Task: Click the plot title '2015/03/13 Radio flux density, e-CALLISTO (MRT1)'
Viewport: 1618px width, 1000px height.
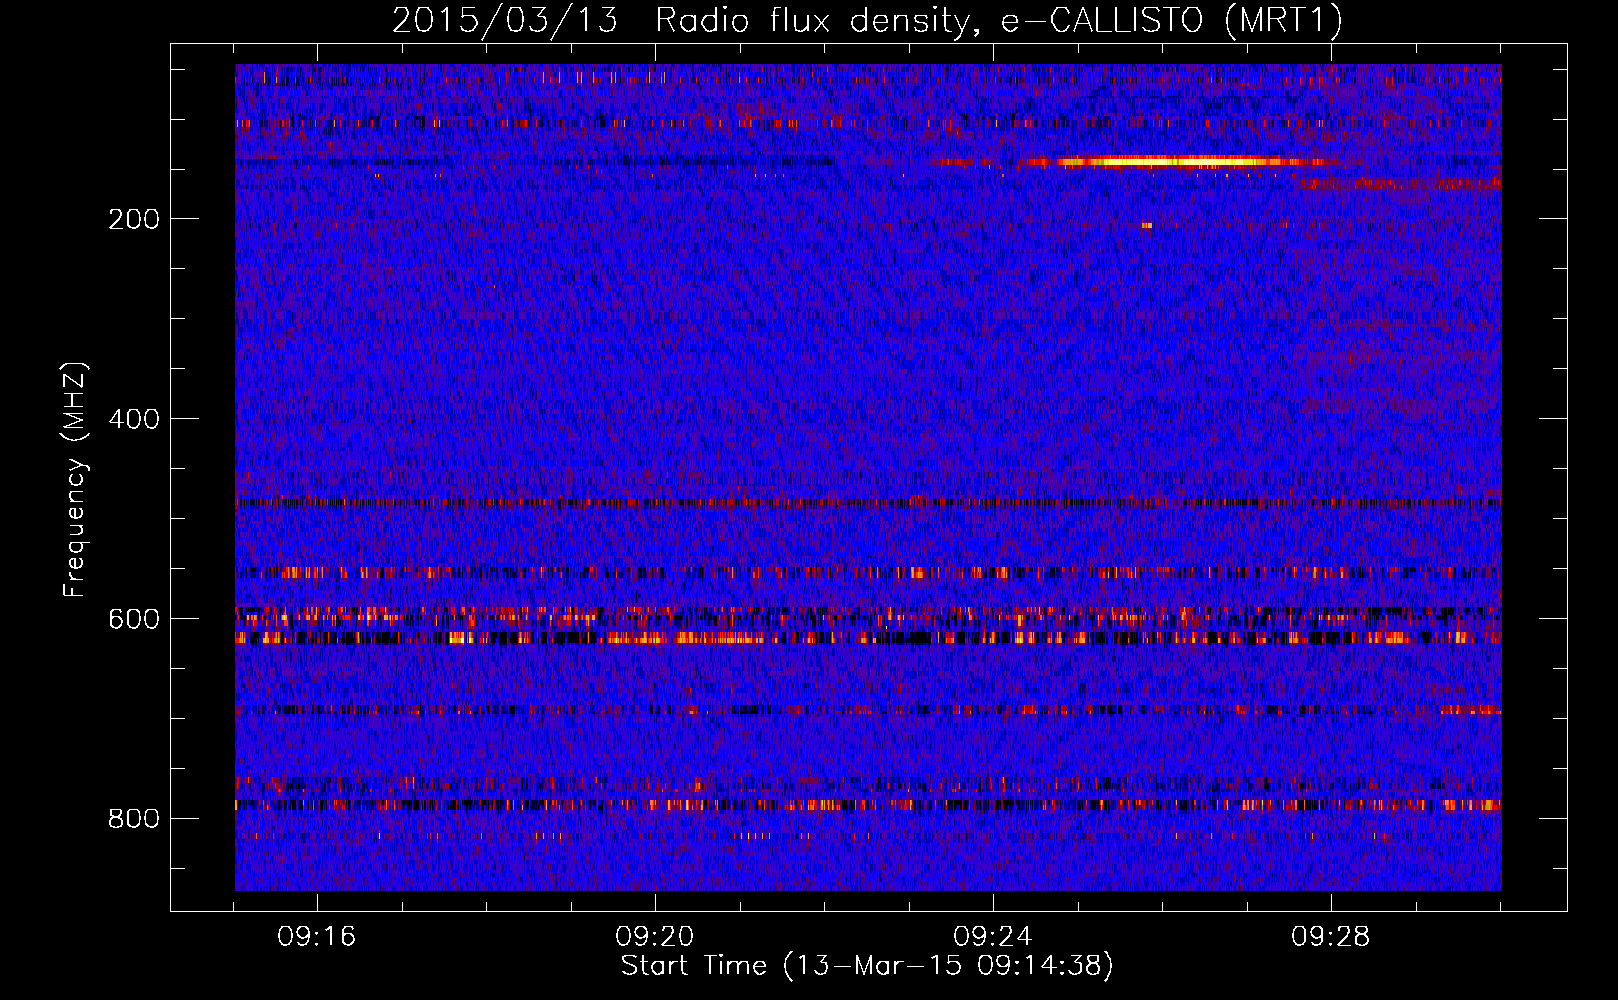Action: tap(867, 21)
